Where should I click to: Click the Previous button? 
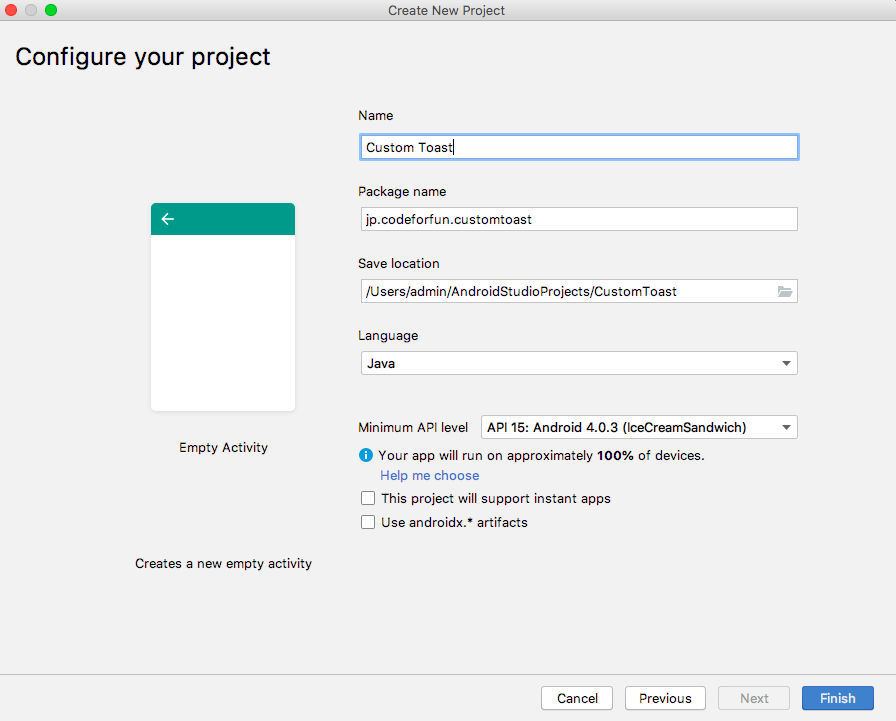point(665,698)
